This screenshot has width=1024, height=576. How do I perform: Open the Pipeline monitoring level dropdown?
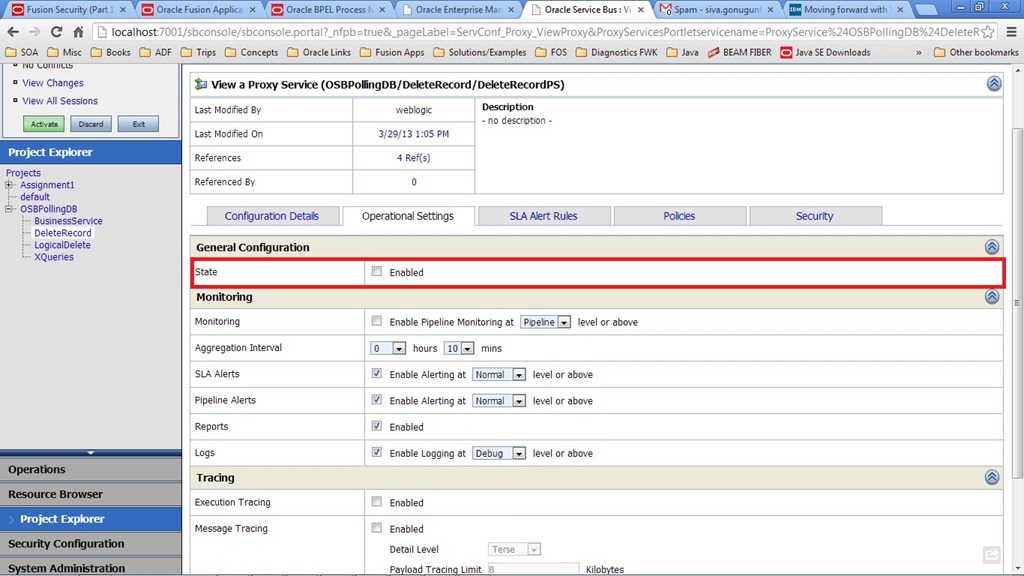click(546, 322)
